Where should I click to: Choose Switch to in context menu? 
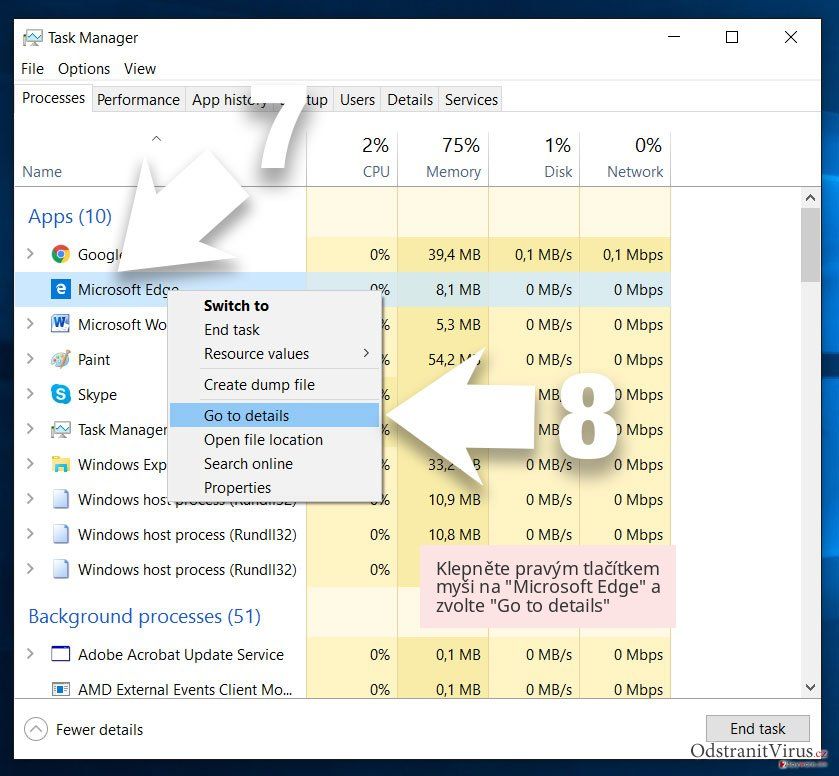pos(274,306)
